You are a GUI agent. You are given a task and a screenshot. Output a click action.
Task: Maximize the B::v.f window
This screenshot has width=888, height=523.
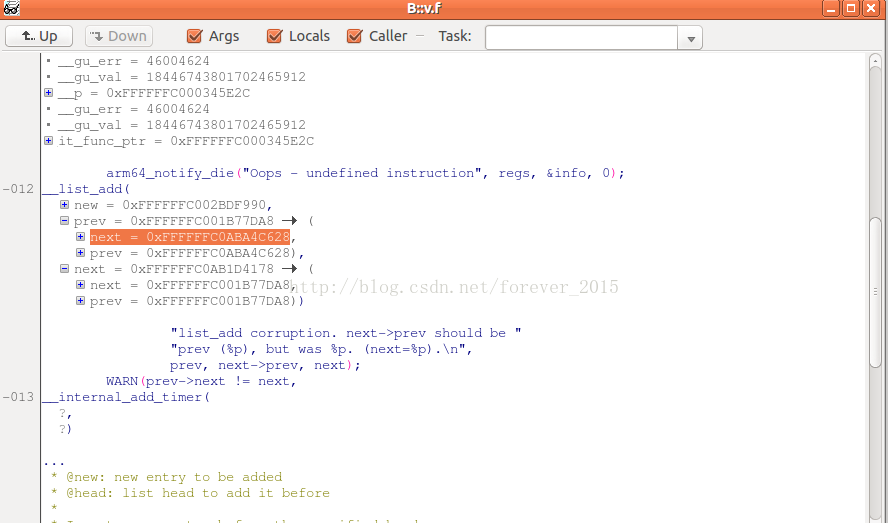point(851,8)
